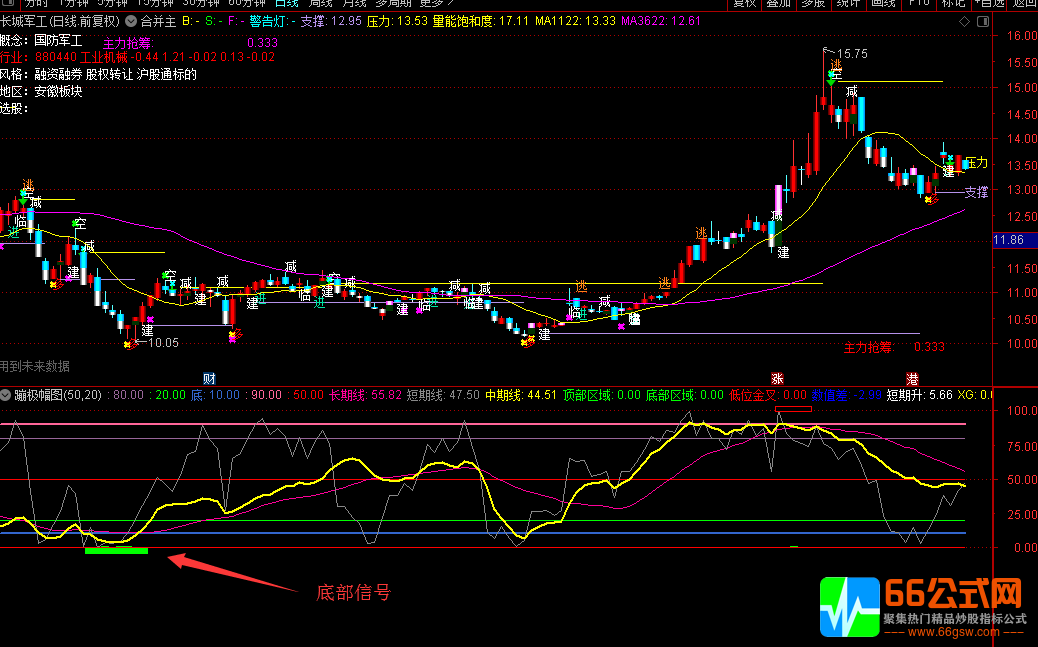Click the MA3622: 12.61 legend value
Image resolution: width=1038 pixels, height=647 pixels.
tap(661, 21)
